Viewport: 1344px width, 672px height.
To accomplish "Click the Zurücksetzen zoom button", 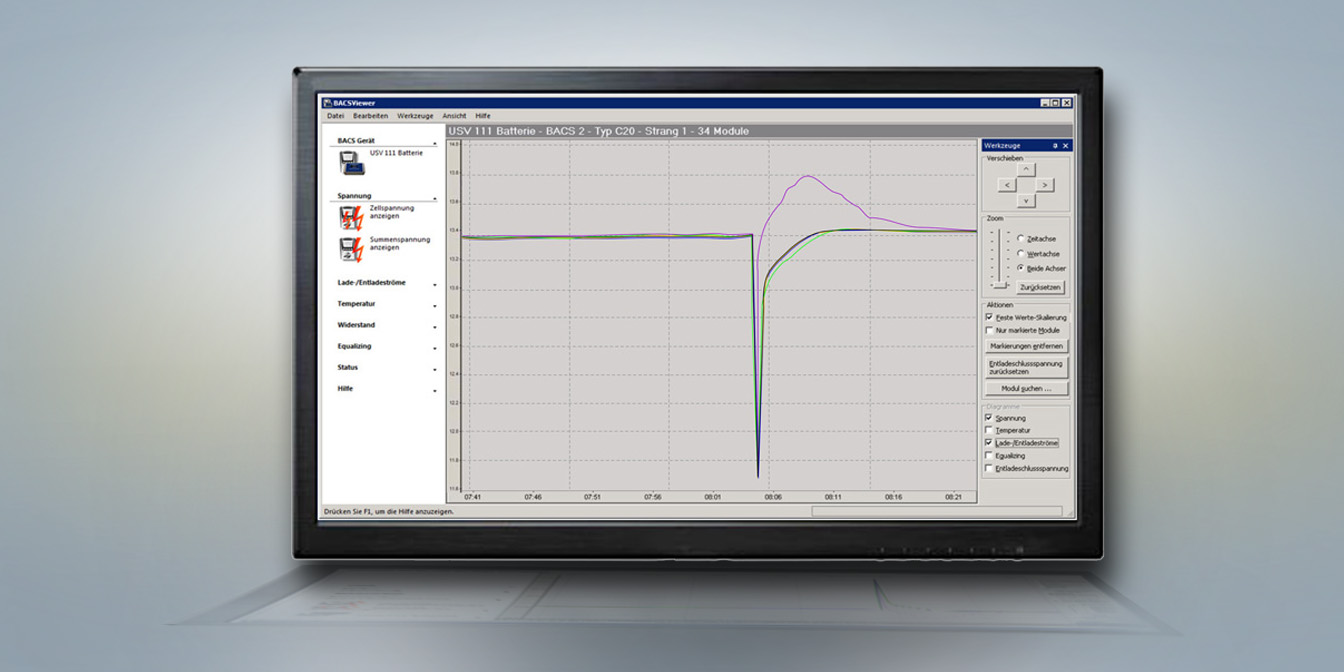I will [x=1040, y=287].
